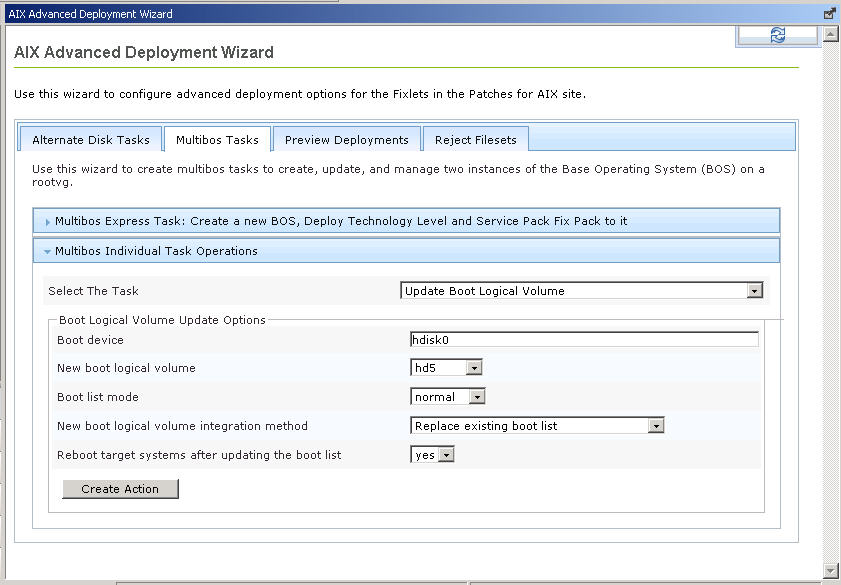This screenshot has height=585, width=841.
Task: Switch to the Alternate Disk Tasks tab
Action: [91, 139]
